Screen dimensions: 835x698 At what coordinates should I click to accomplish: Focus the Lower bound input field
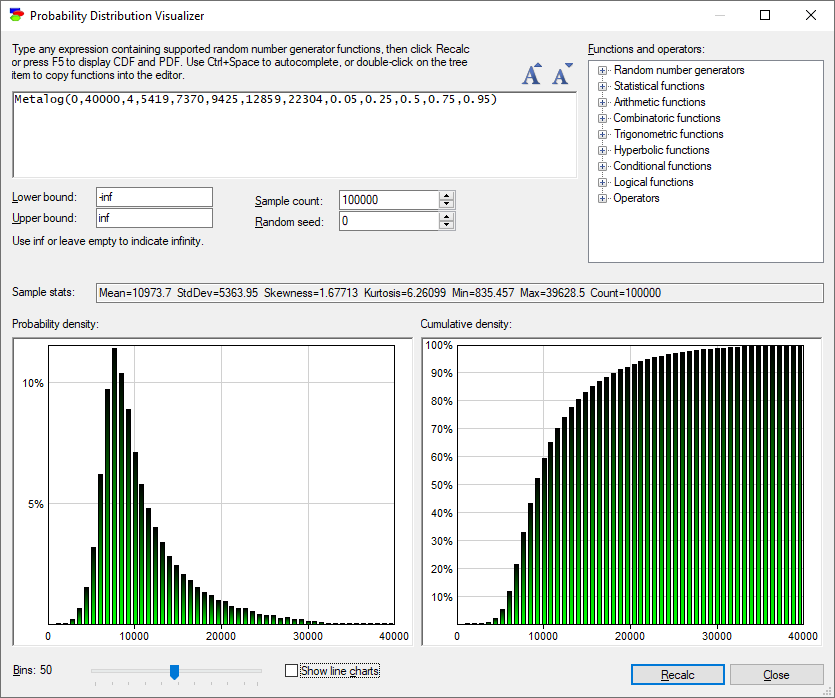[154, 197]
